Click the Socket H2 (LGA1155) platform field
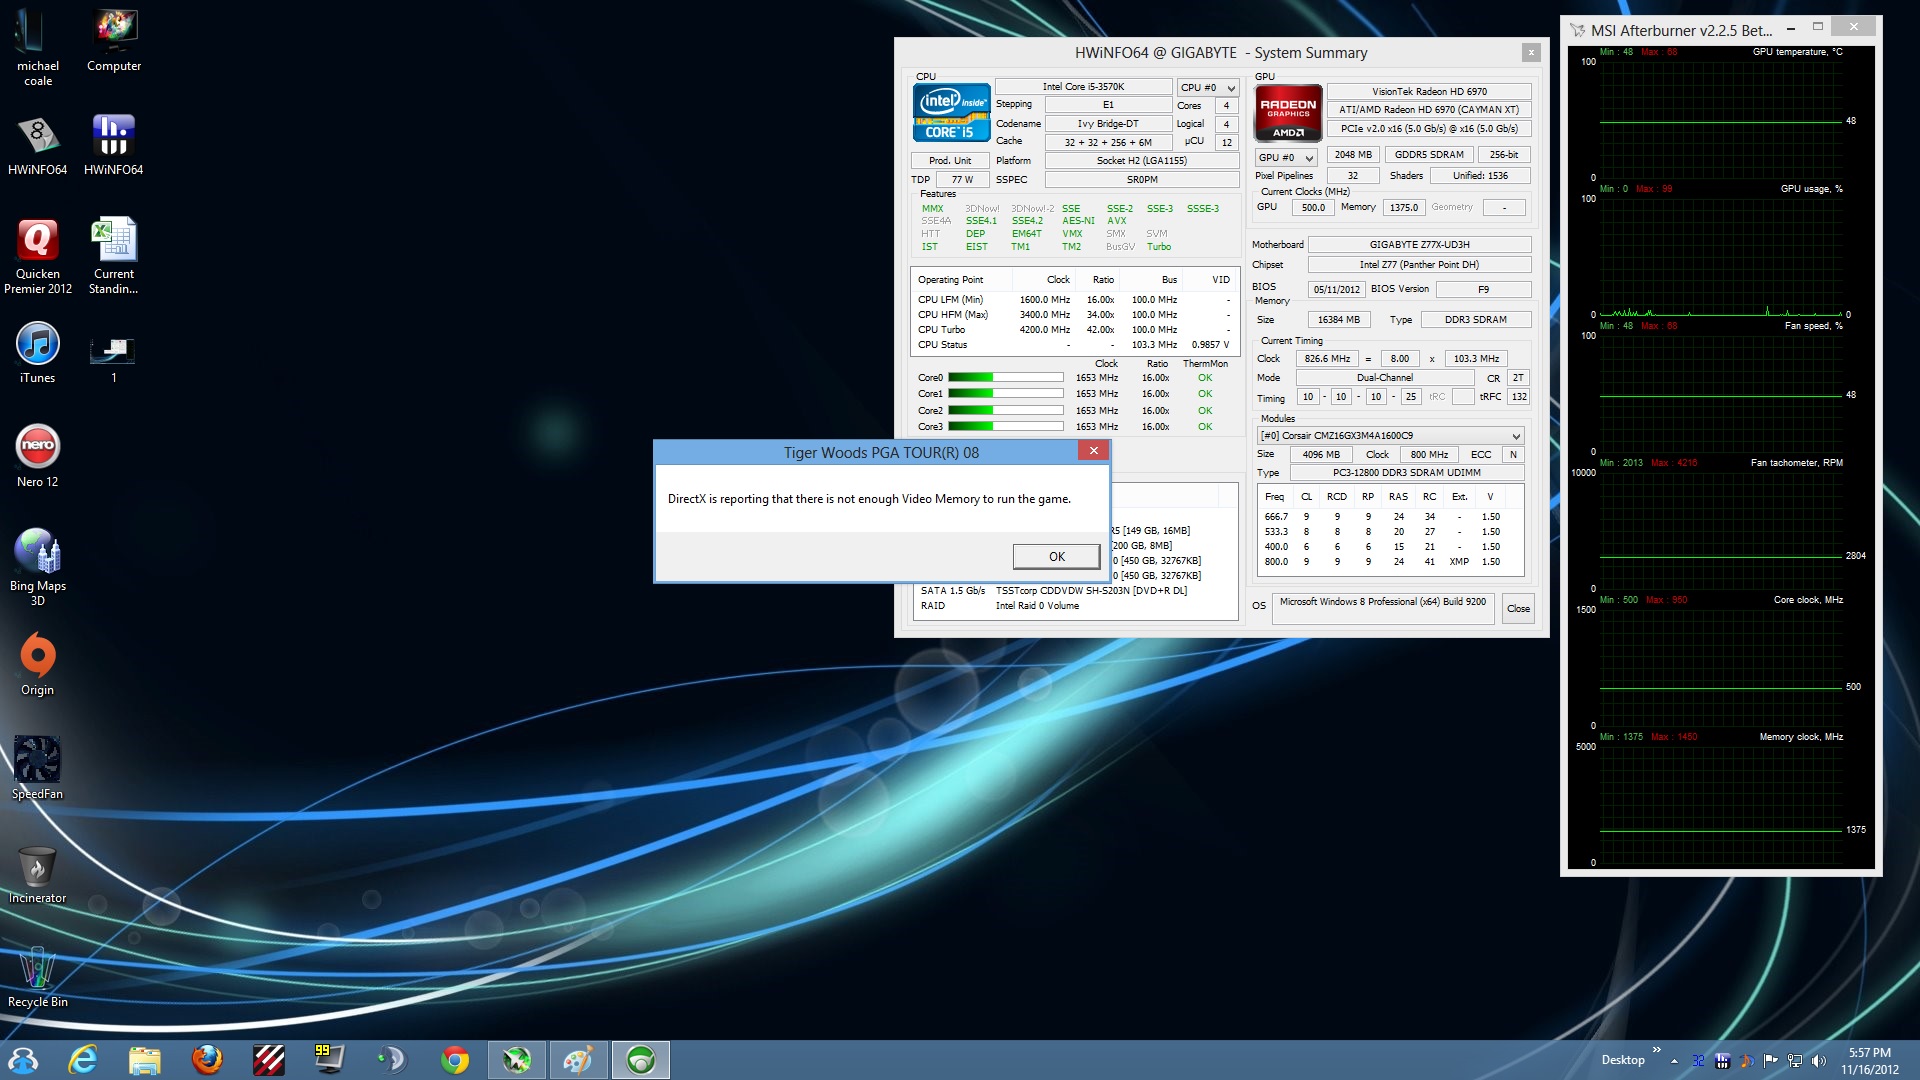 click(x=1141, y=161)
